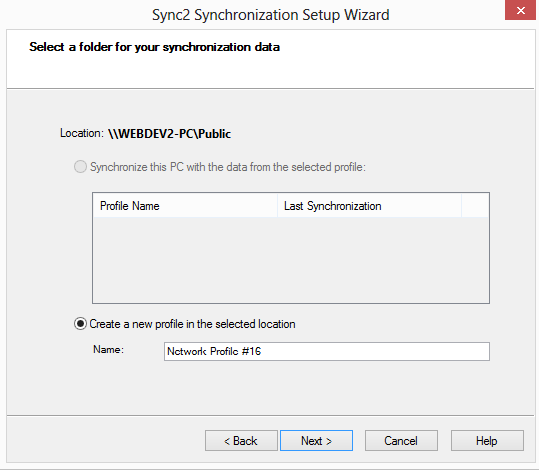This screenshot has width=539, height=470.
Task: Click the divider between Profile Name and Last Synchronization
Action: 277,206
